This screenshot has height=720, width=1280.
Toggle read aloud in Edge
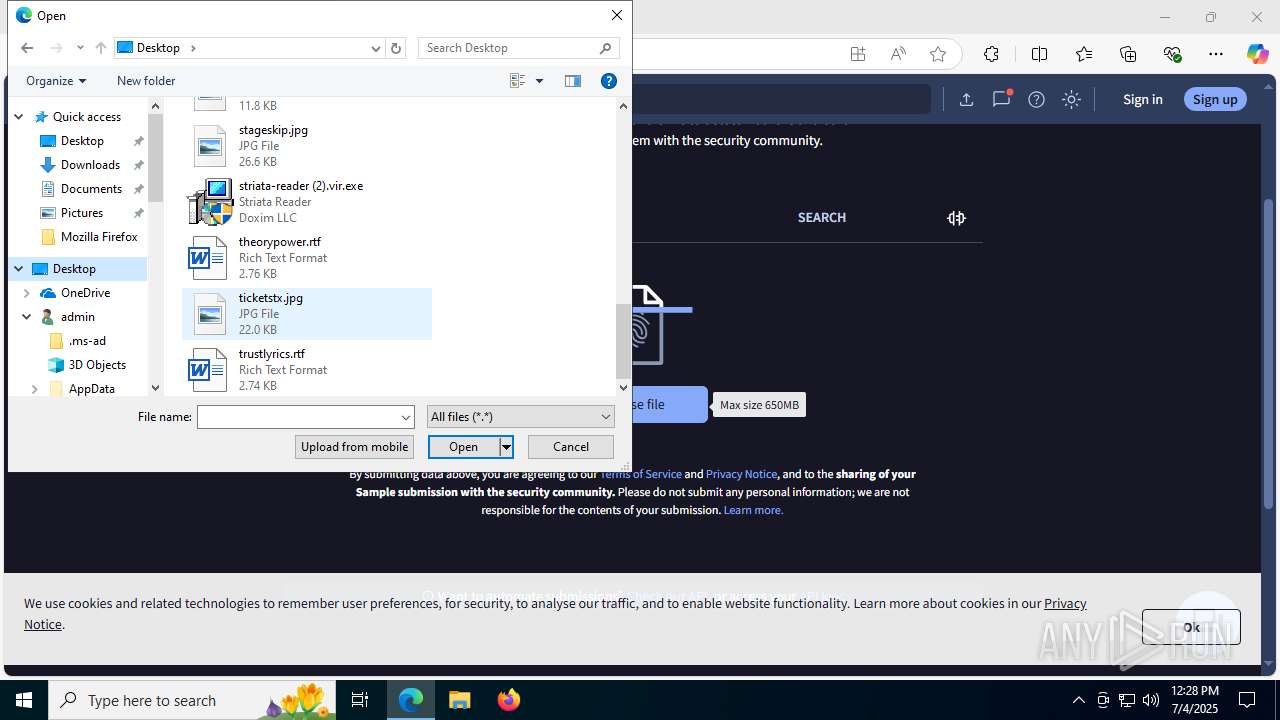(x=898, y=54)
